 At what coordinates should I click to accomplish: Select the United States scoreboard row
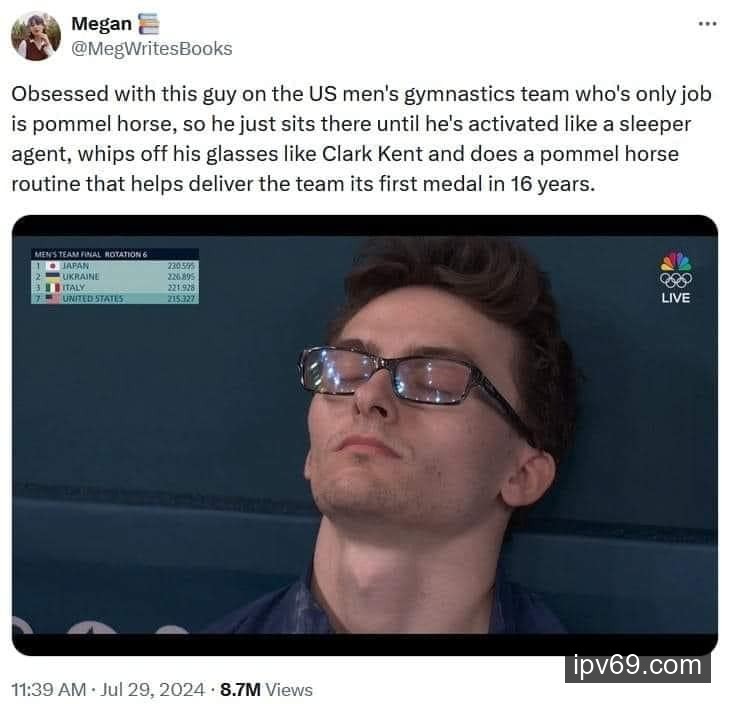pos(115,298)
